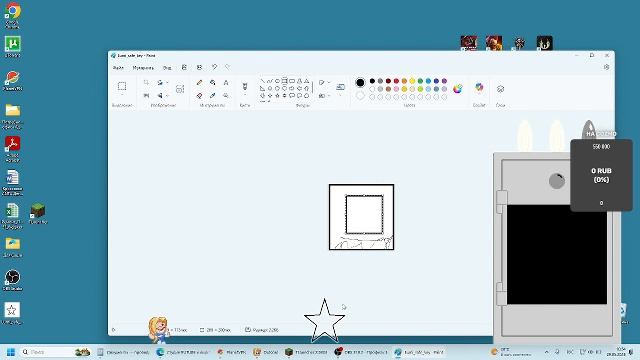
Task: Expand the Selection options dropdown
Action: (x=122, y=95)
